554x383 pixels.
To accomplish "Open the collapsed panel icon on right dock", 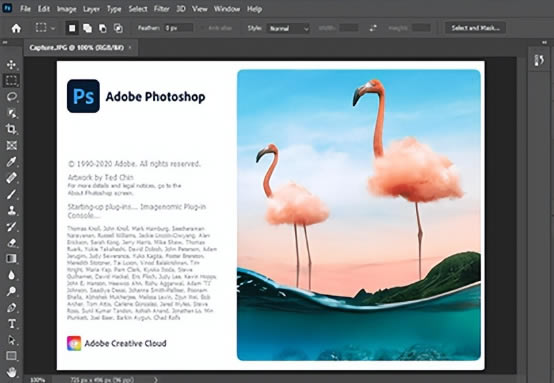I will pos(539,60).
